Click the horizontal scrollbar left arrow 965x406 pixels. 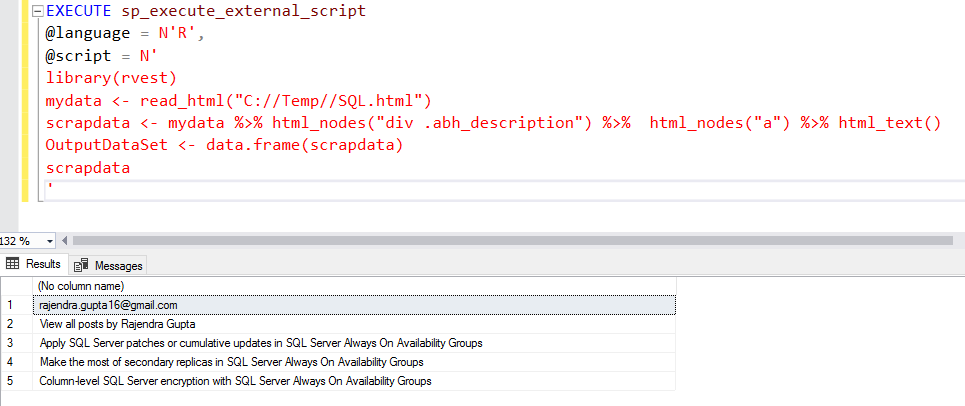(x=65, y=241)
